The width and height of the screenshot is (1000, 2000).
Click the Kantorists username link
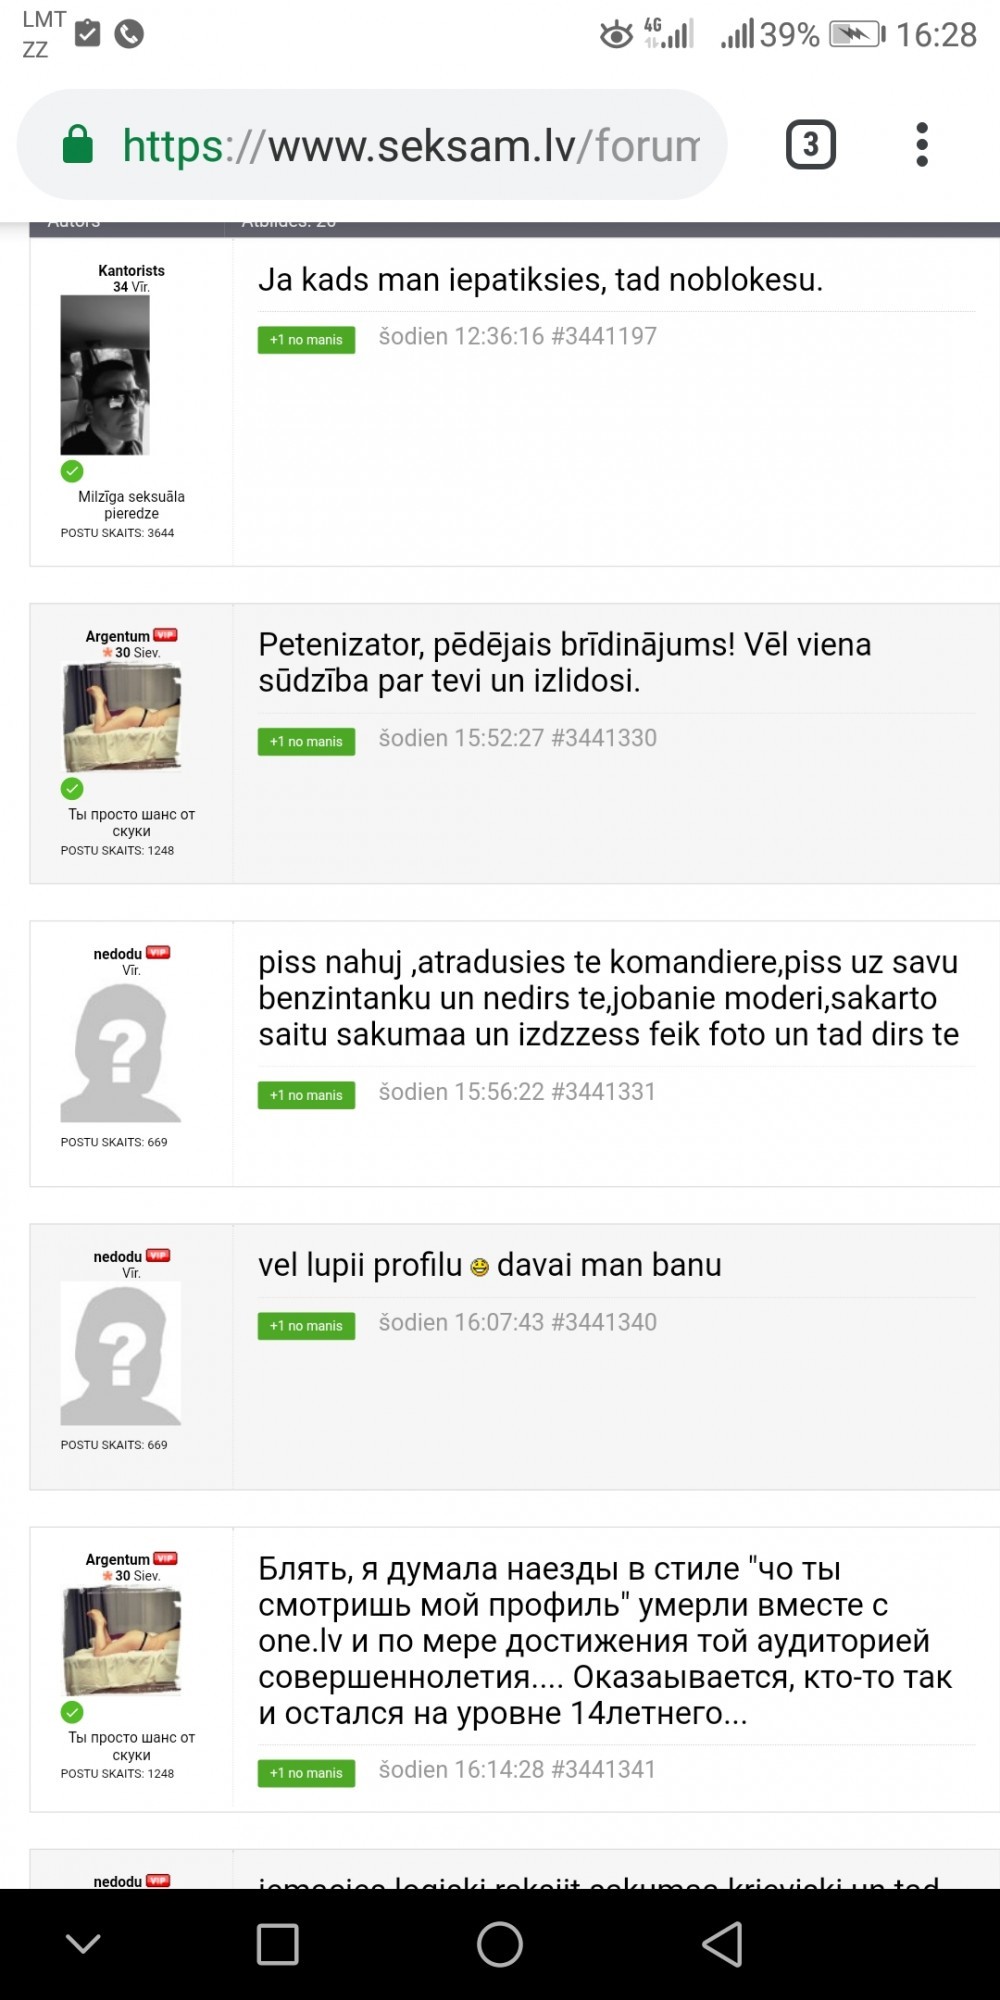coord(131,270)
